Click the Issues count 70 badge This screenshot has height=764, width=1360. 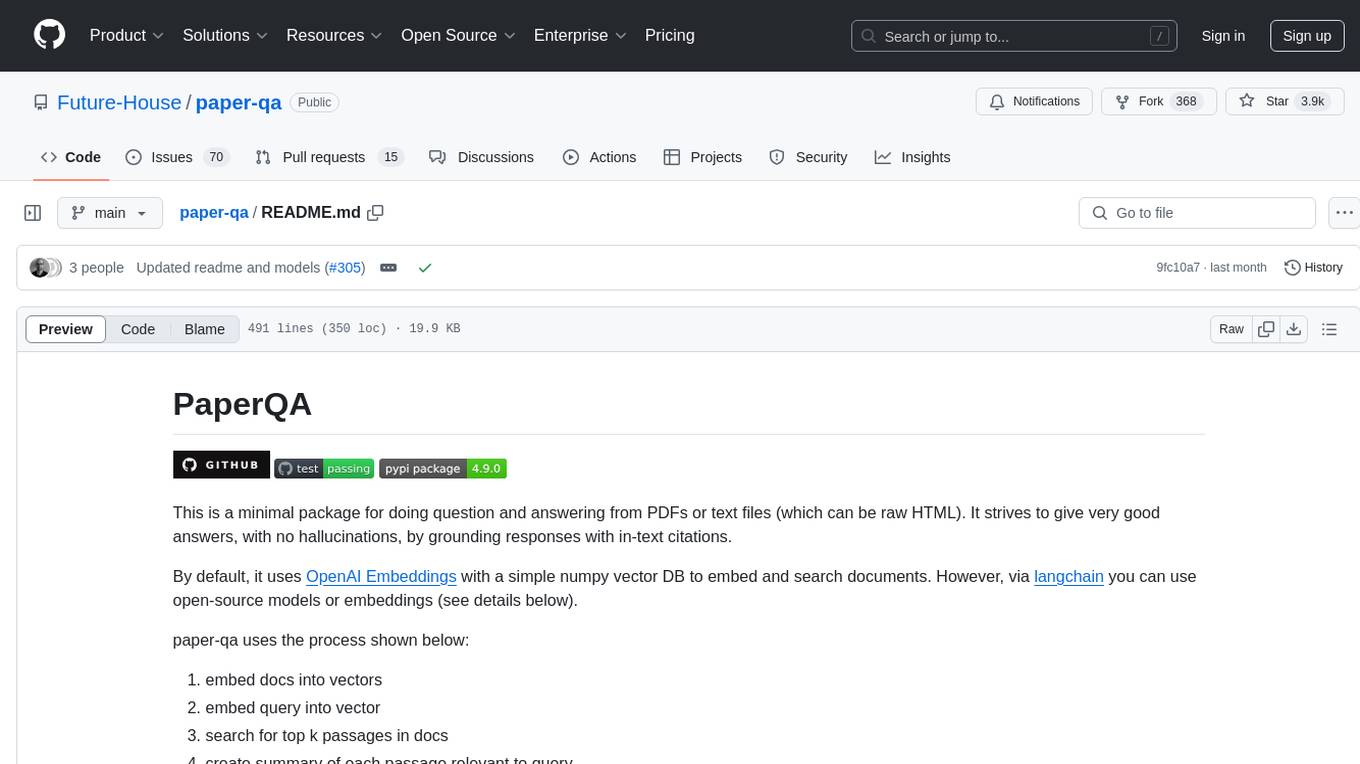[215, 157]
